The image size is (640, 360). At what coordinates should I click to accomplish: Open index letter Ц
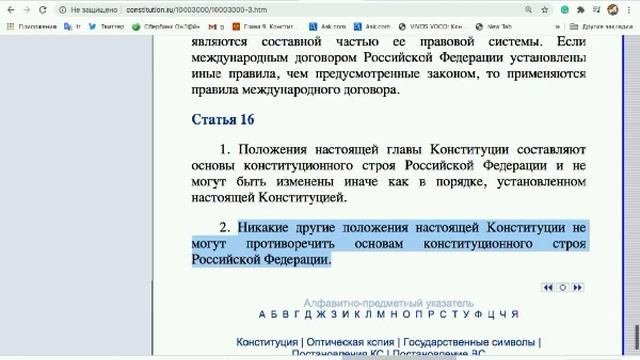[x=491, y=314]
